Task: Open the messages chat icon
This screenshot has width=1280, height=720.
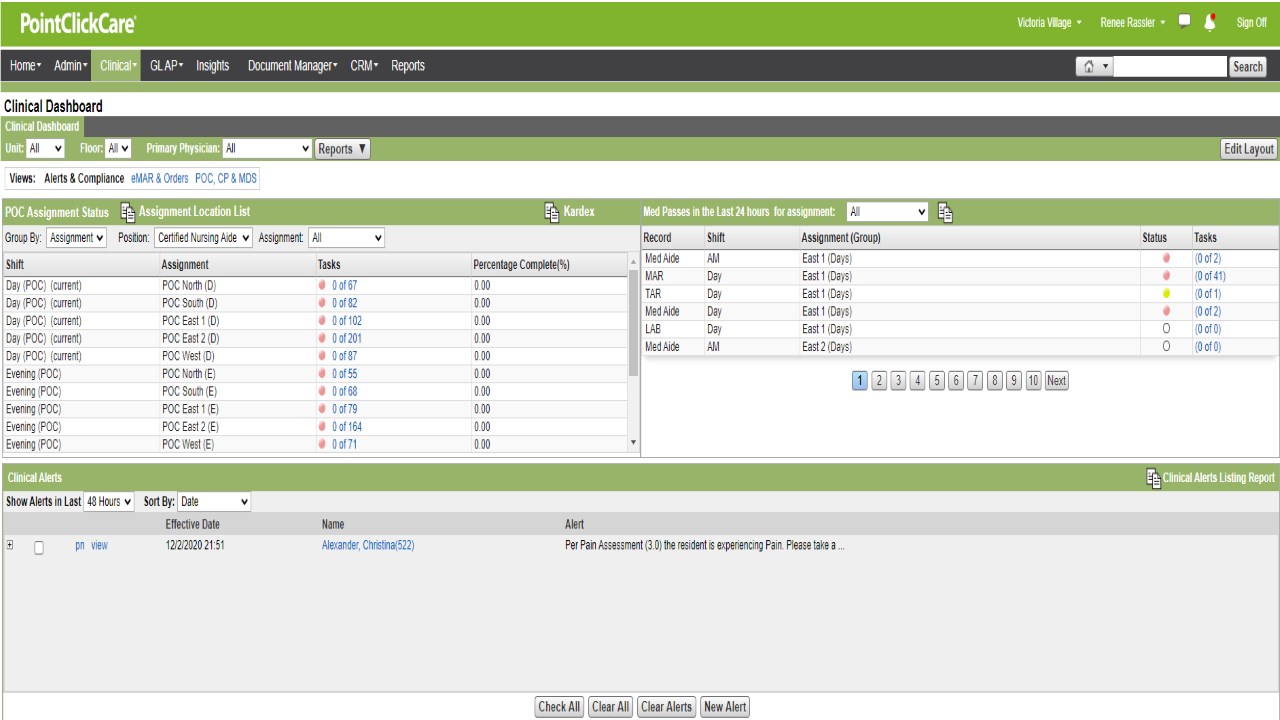Action: coord(1182,22)
